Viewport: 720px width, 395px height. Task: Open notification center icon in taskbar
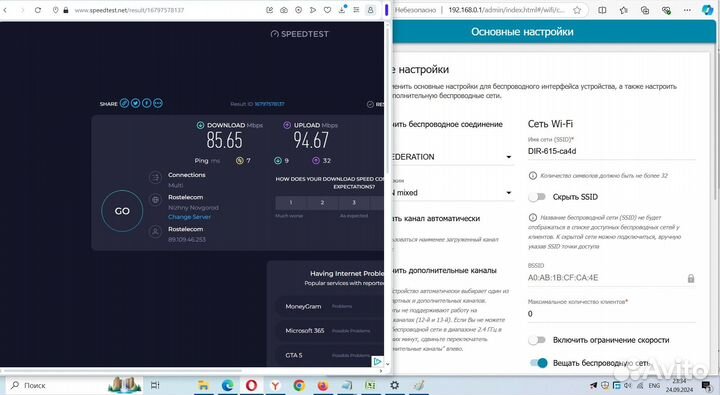(x=707, y=385)
